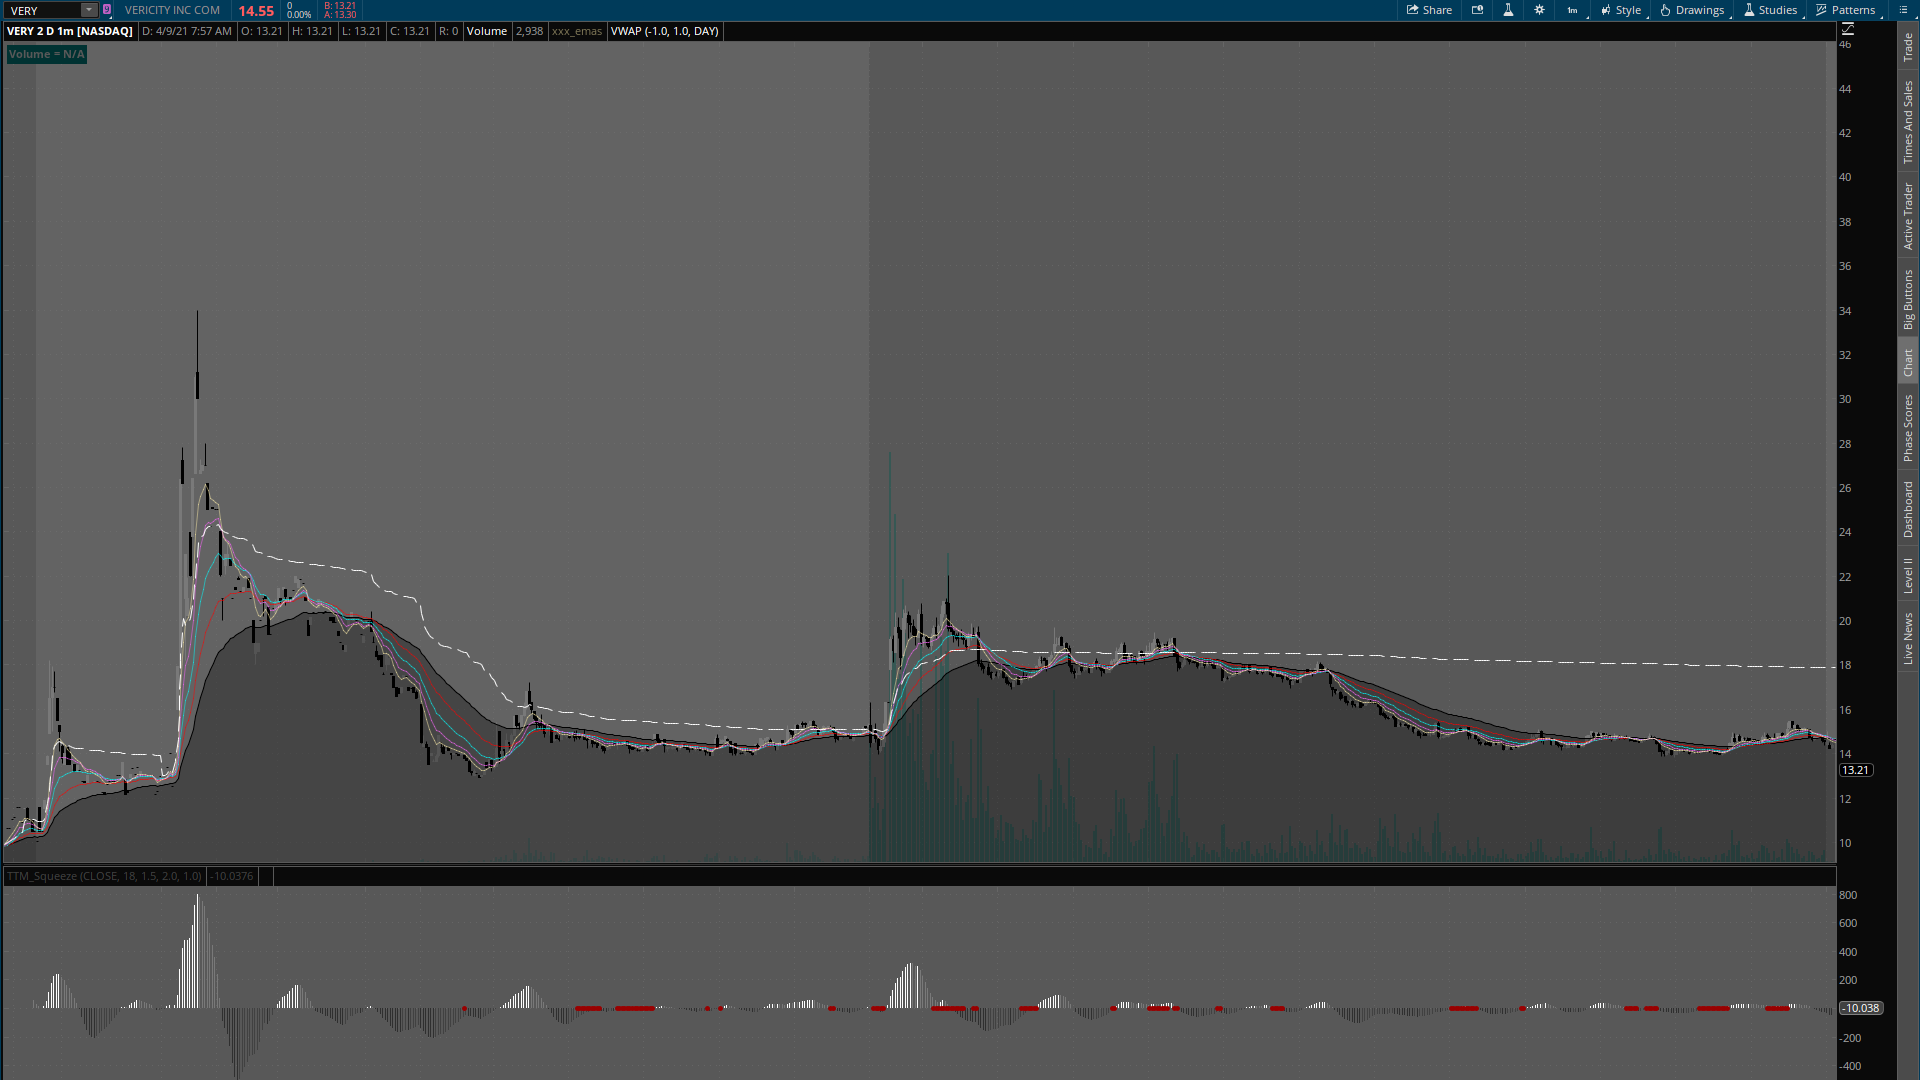Click the VWAP (-1.0, 1.0, DAY) study label

(x=664, y=31)
